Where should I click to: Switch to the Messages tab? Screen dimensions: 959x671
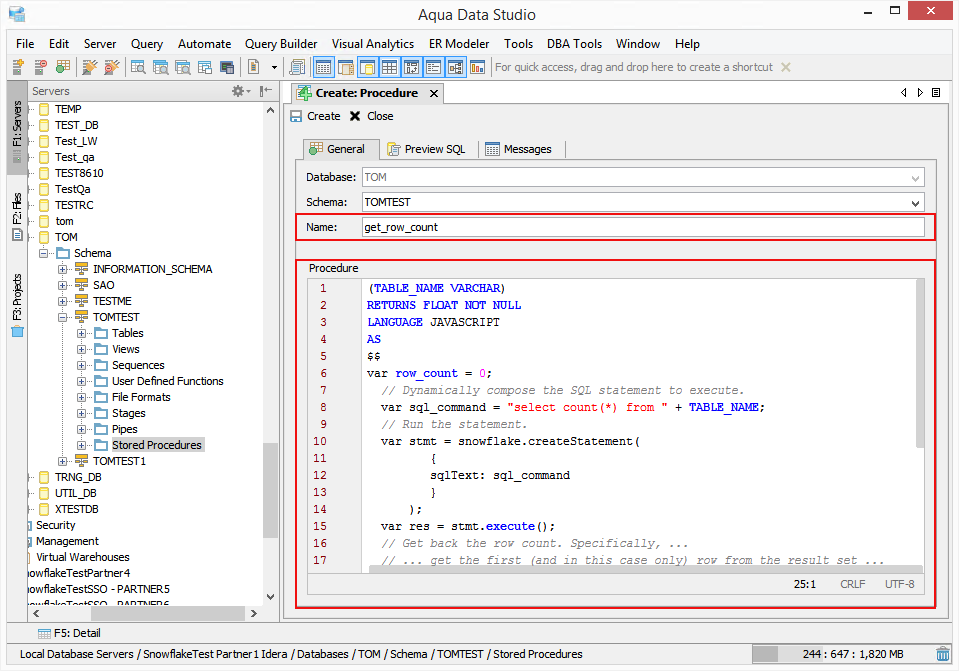(x=518, y=149)
